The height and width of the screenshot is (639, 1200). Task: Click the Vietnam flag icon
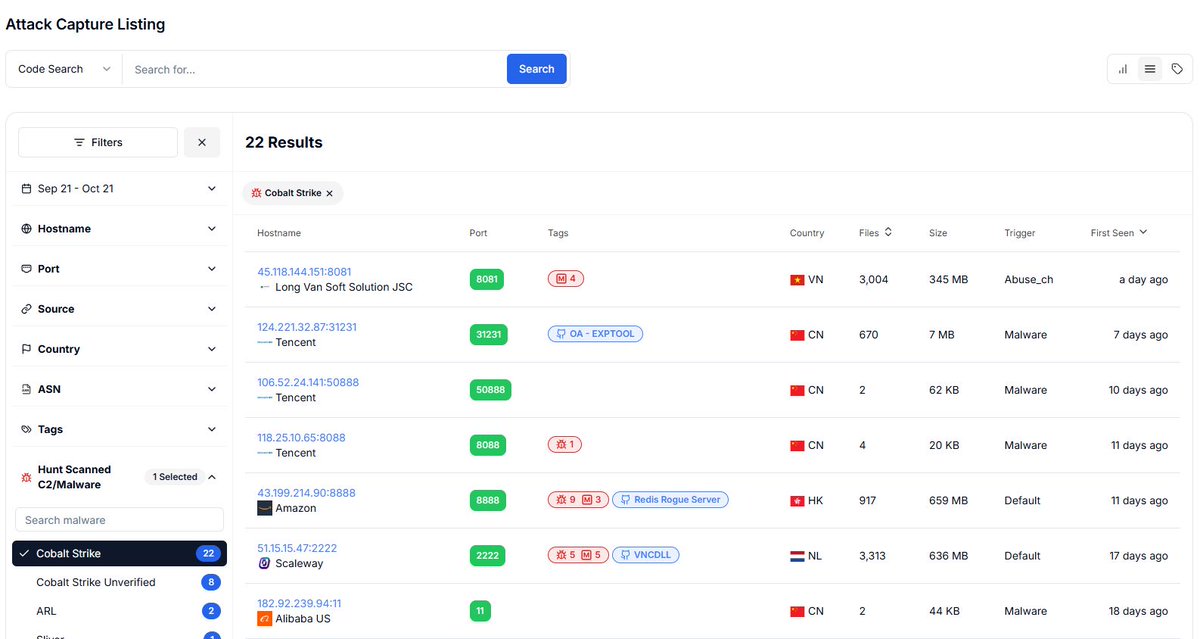pos(797,280)
